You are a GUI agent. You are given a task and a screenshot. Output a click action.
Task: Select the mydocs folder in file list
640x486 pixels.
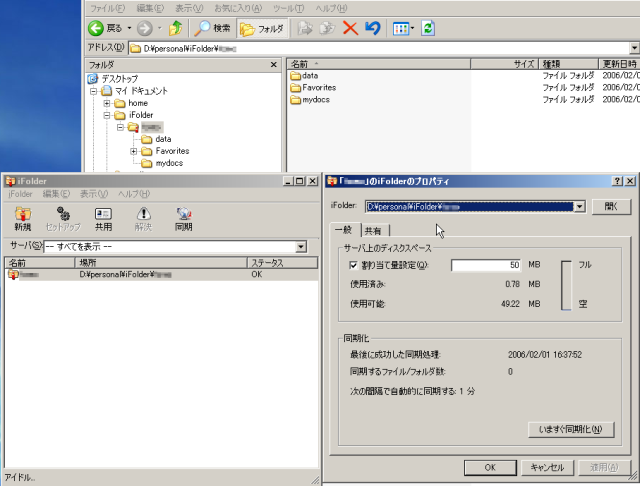[317, 100]
